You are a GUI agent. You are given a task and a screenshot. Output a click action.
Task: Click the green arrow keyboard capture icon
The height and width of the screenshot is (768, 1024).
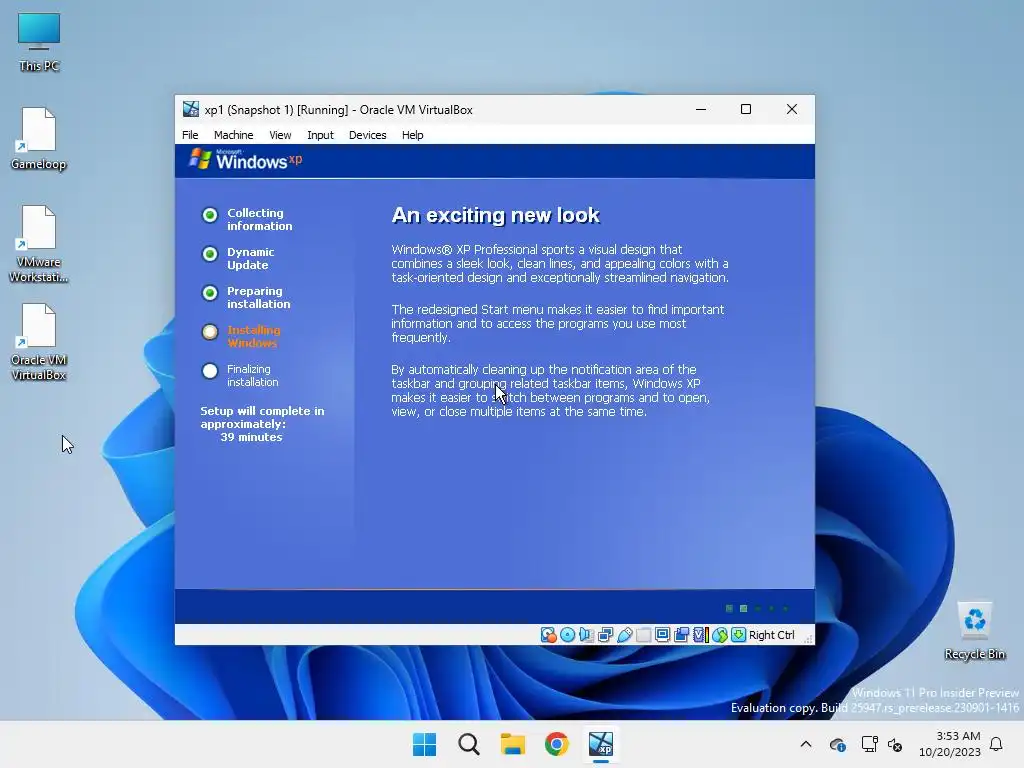pos(739,635)
